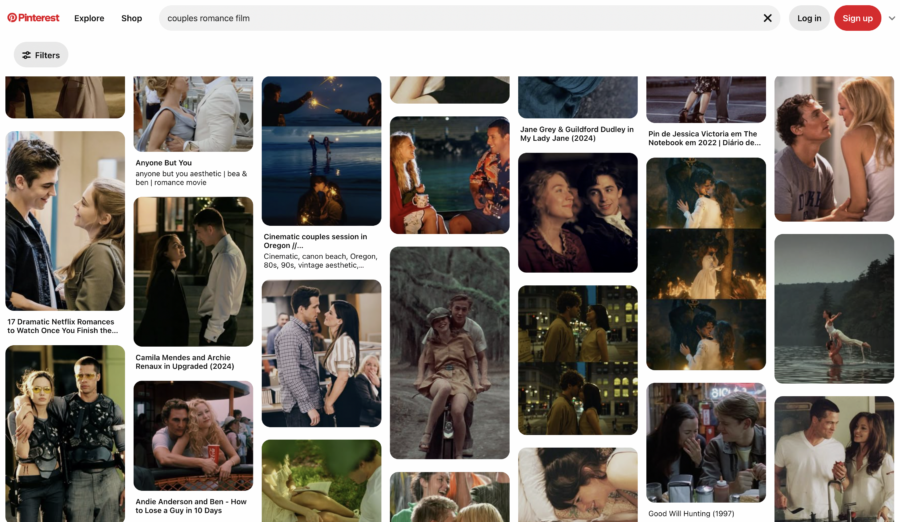Open the office couple plaid shirt thumbnail
The image size is (900, 522).
321,354
